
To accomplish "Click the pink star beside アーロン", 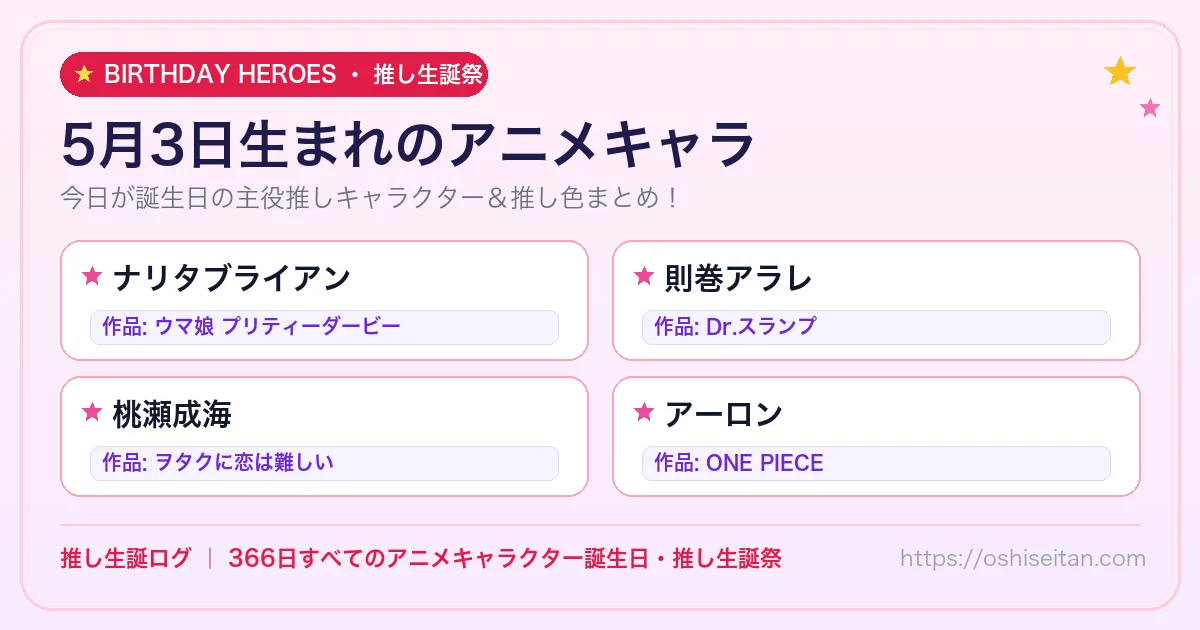I will pyautogui.click(x=644, y=412).
